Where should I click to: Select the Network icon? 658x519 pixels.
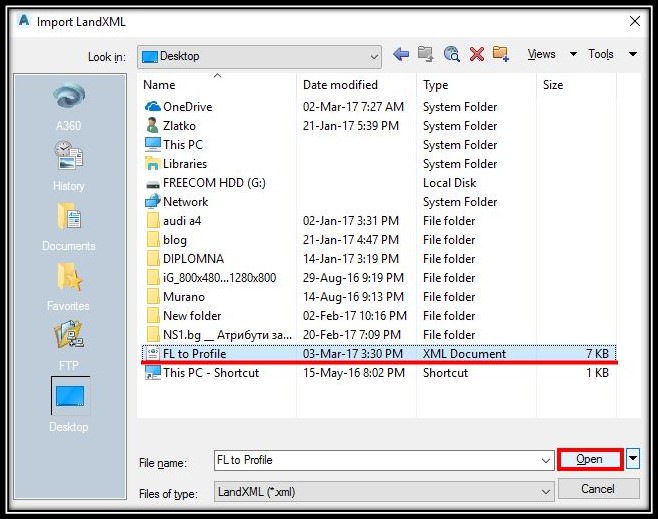[153, 201]
